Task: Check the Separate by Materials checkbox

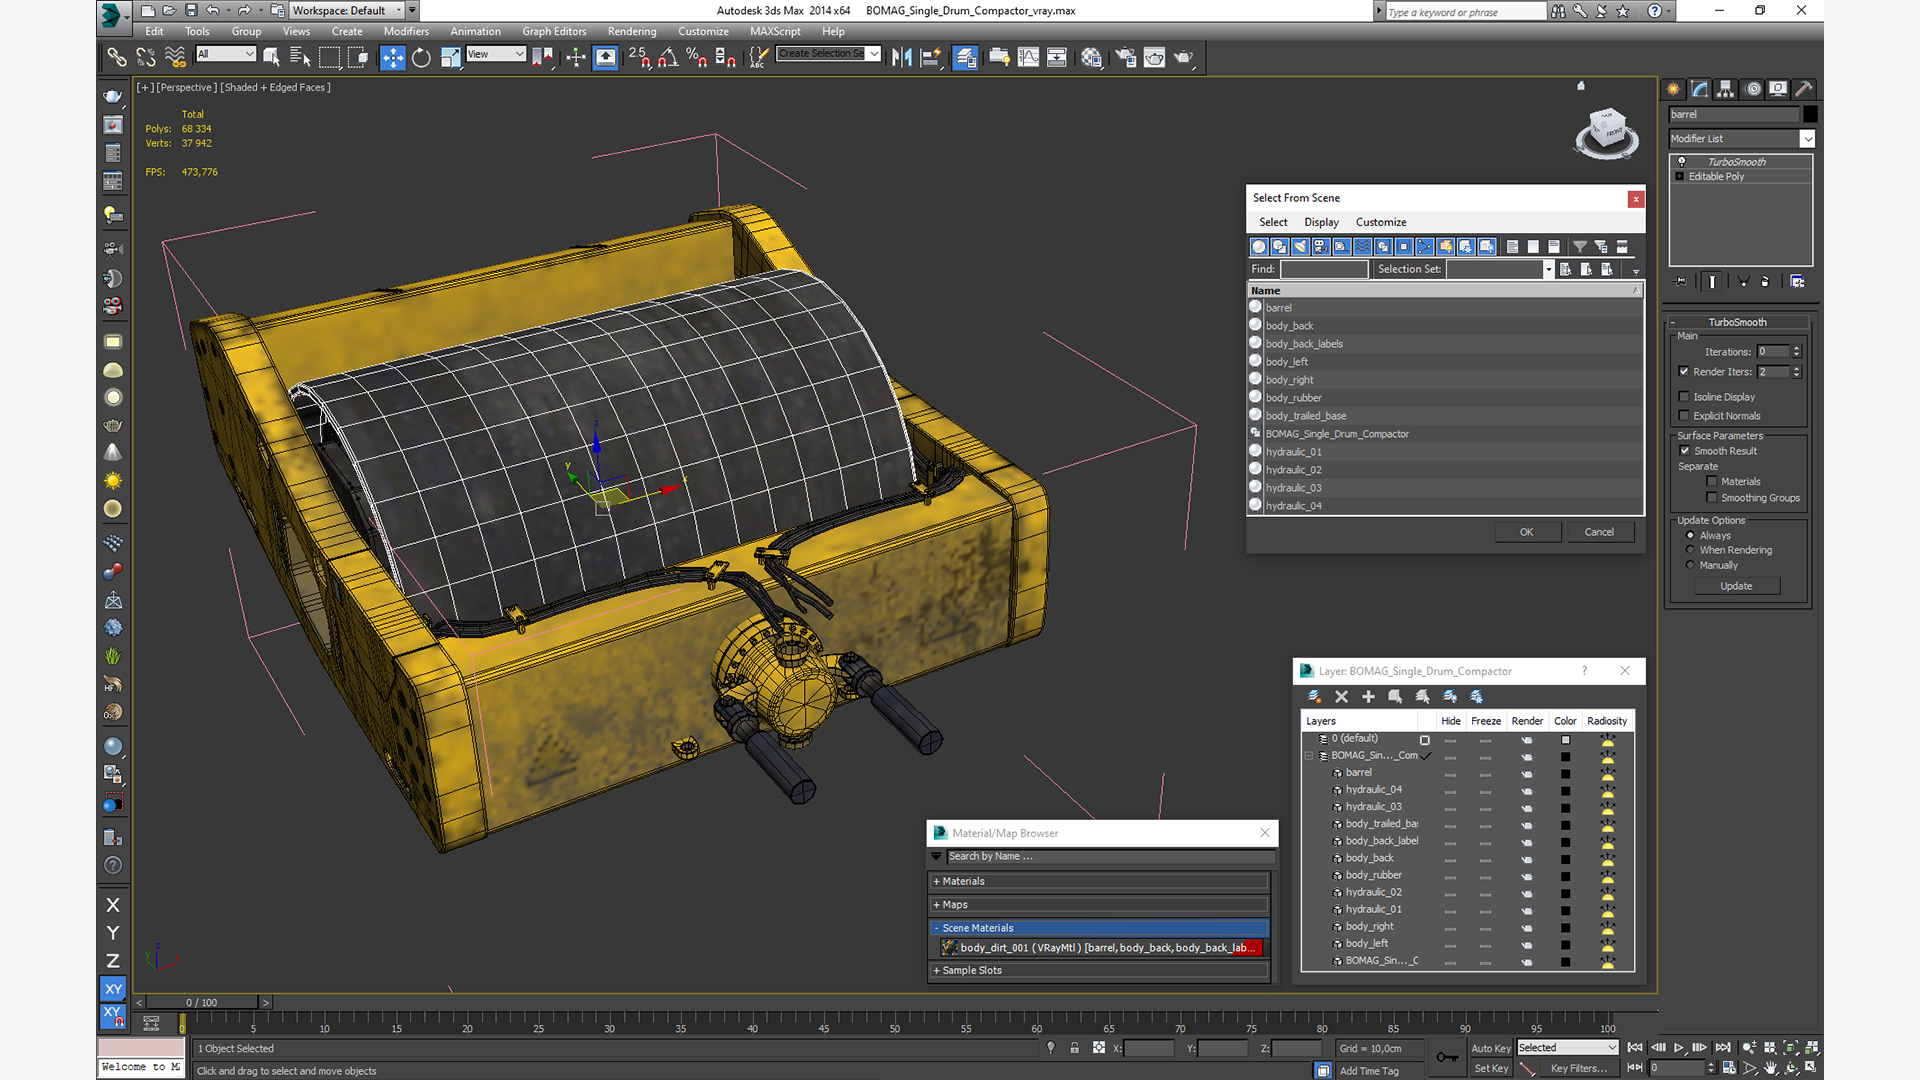Action: 1712,482
